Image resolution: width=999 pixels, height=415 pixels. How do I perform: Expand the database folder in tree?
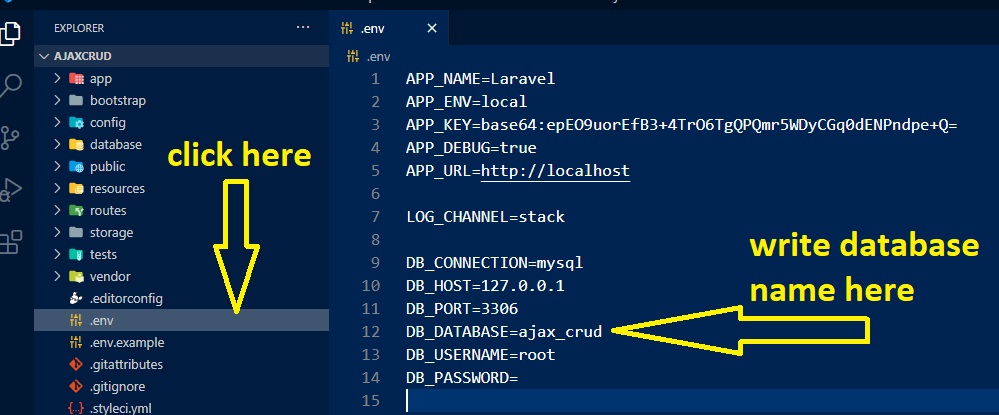(x=115, y=144)
